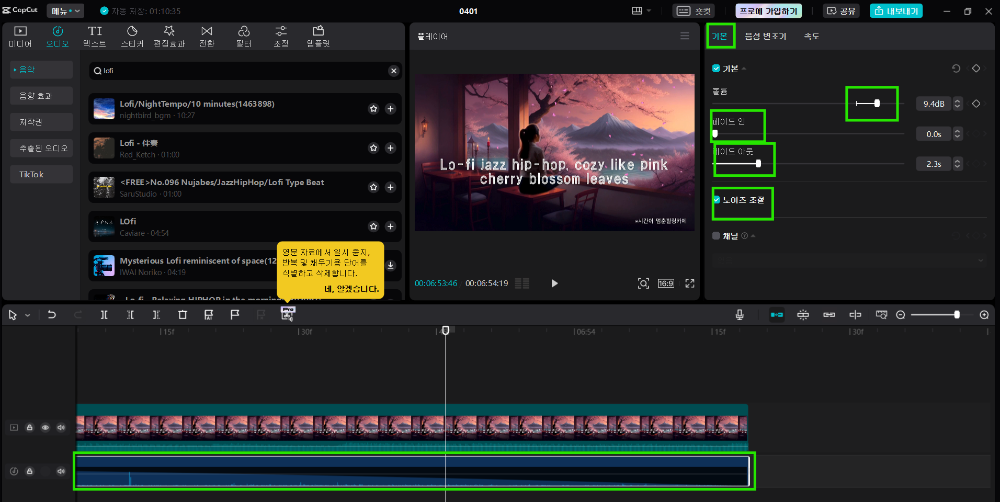Toggle the auto snapping icon
This screenshot has height=502, width=1000.
pyautogui.click(x=803, y=314)
